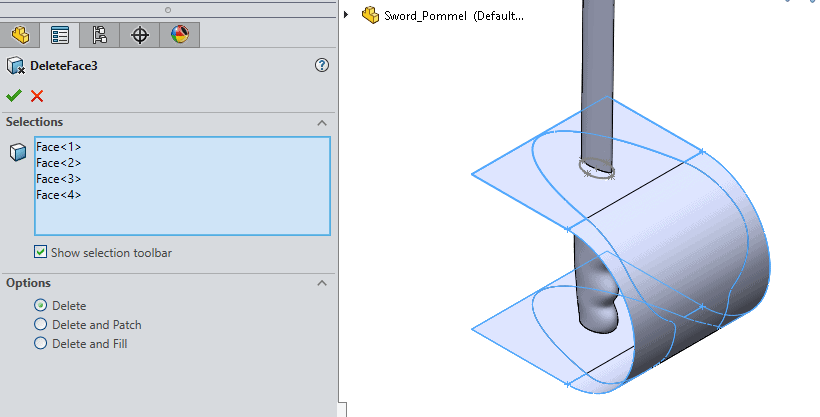Click the DeleteFace3 feature icon
This screenshot has height=417, width=820.
click(x=16, y=66)
